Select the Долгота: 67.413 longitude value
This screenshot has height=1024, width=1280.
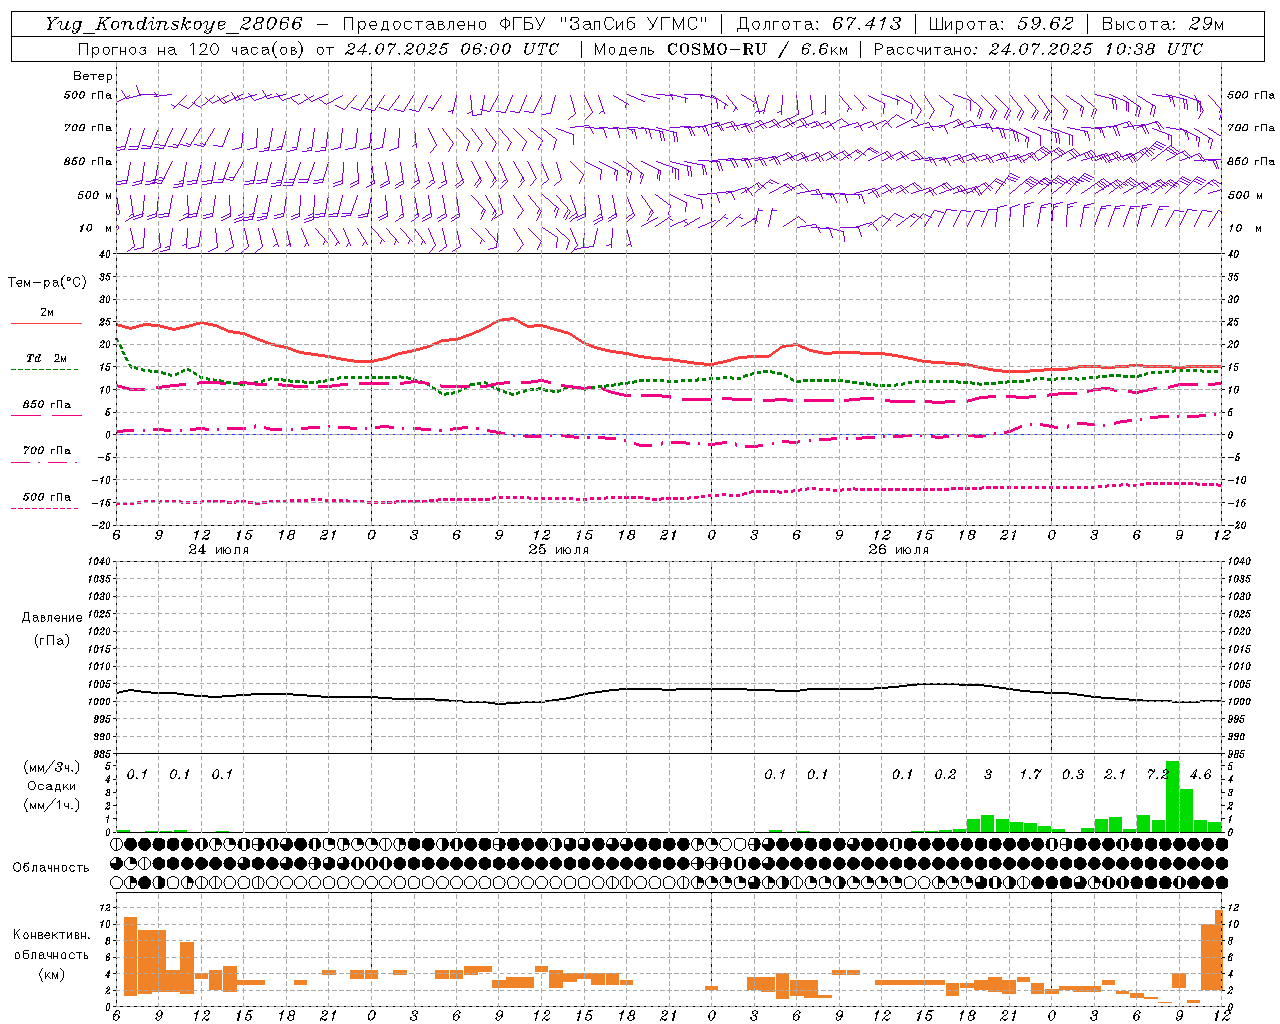819,24
